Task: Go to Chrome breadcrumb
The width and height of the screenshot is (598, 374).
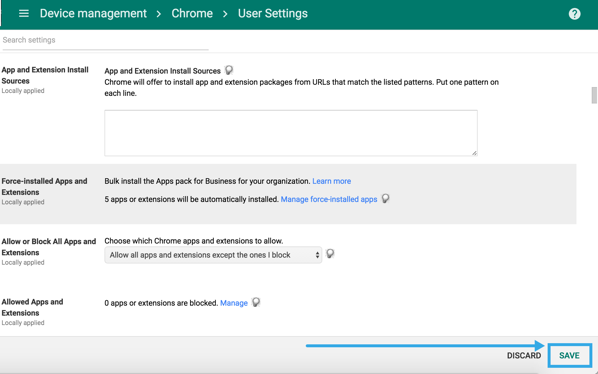Action: point(192,14)
